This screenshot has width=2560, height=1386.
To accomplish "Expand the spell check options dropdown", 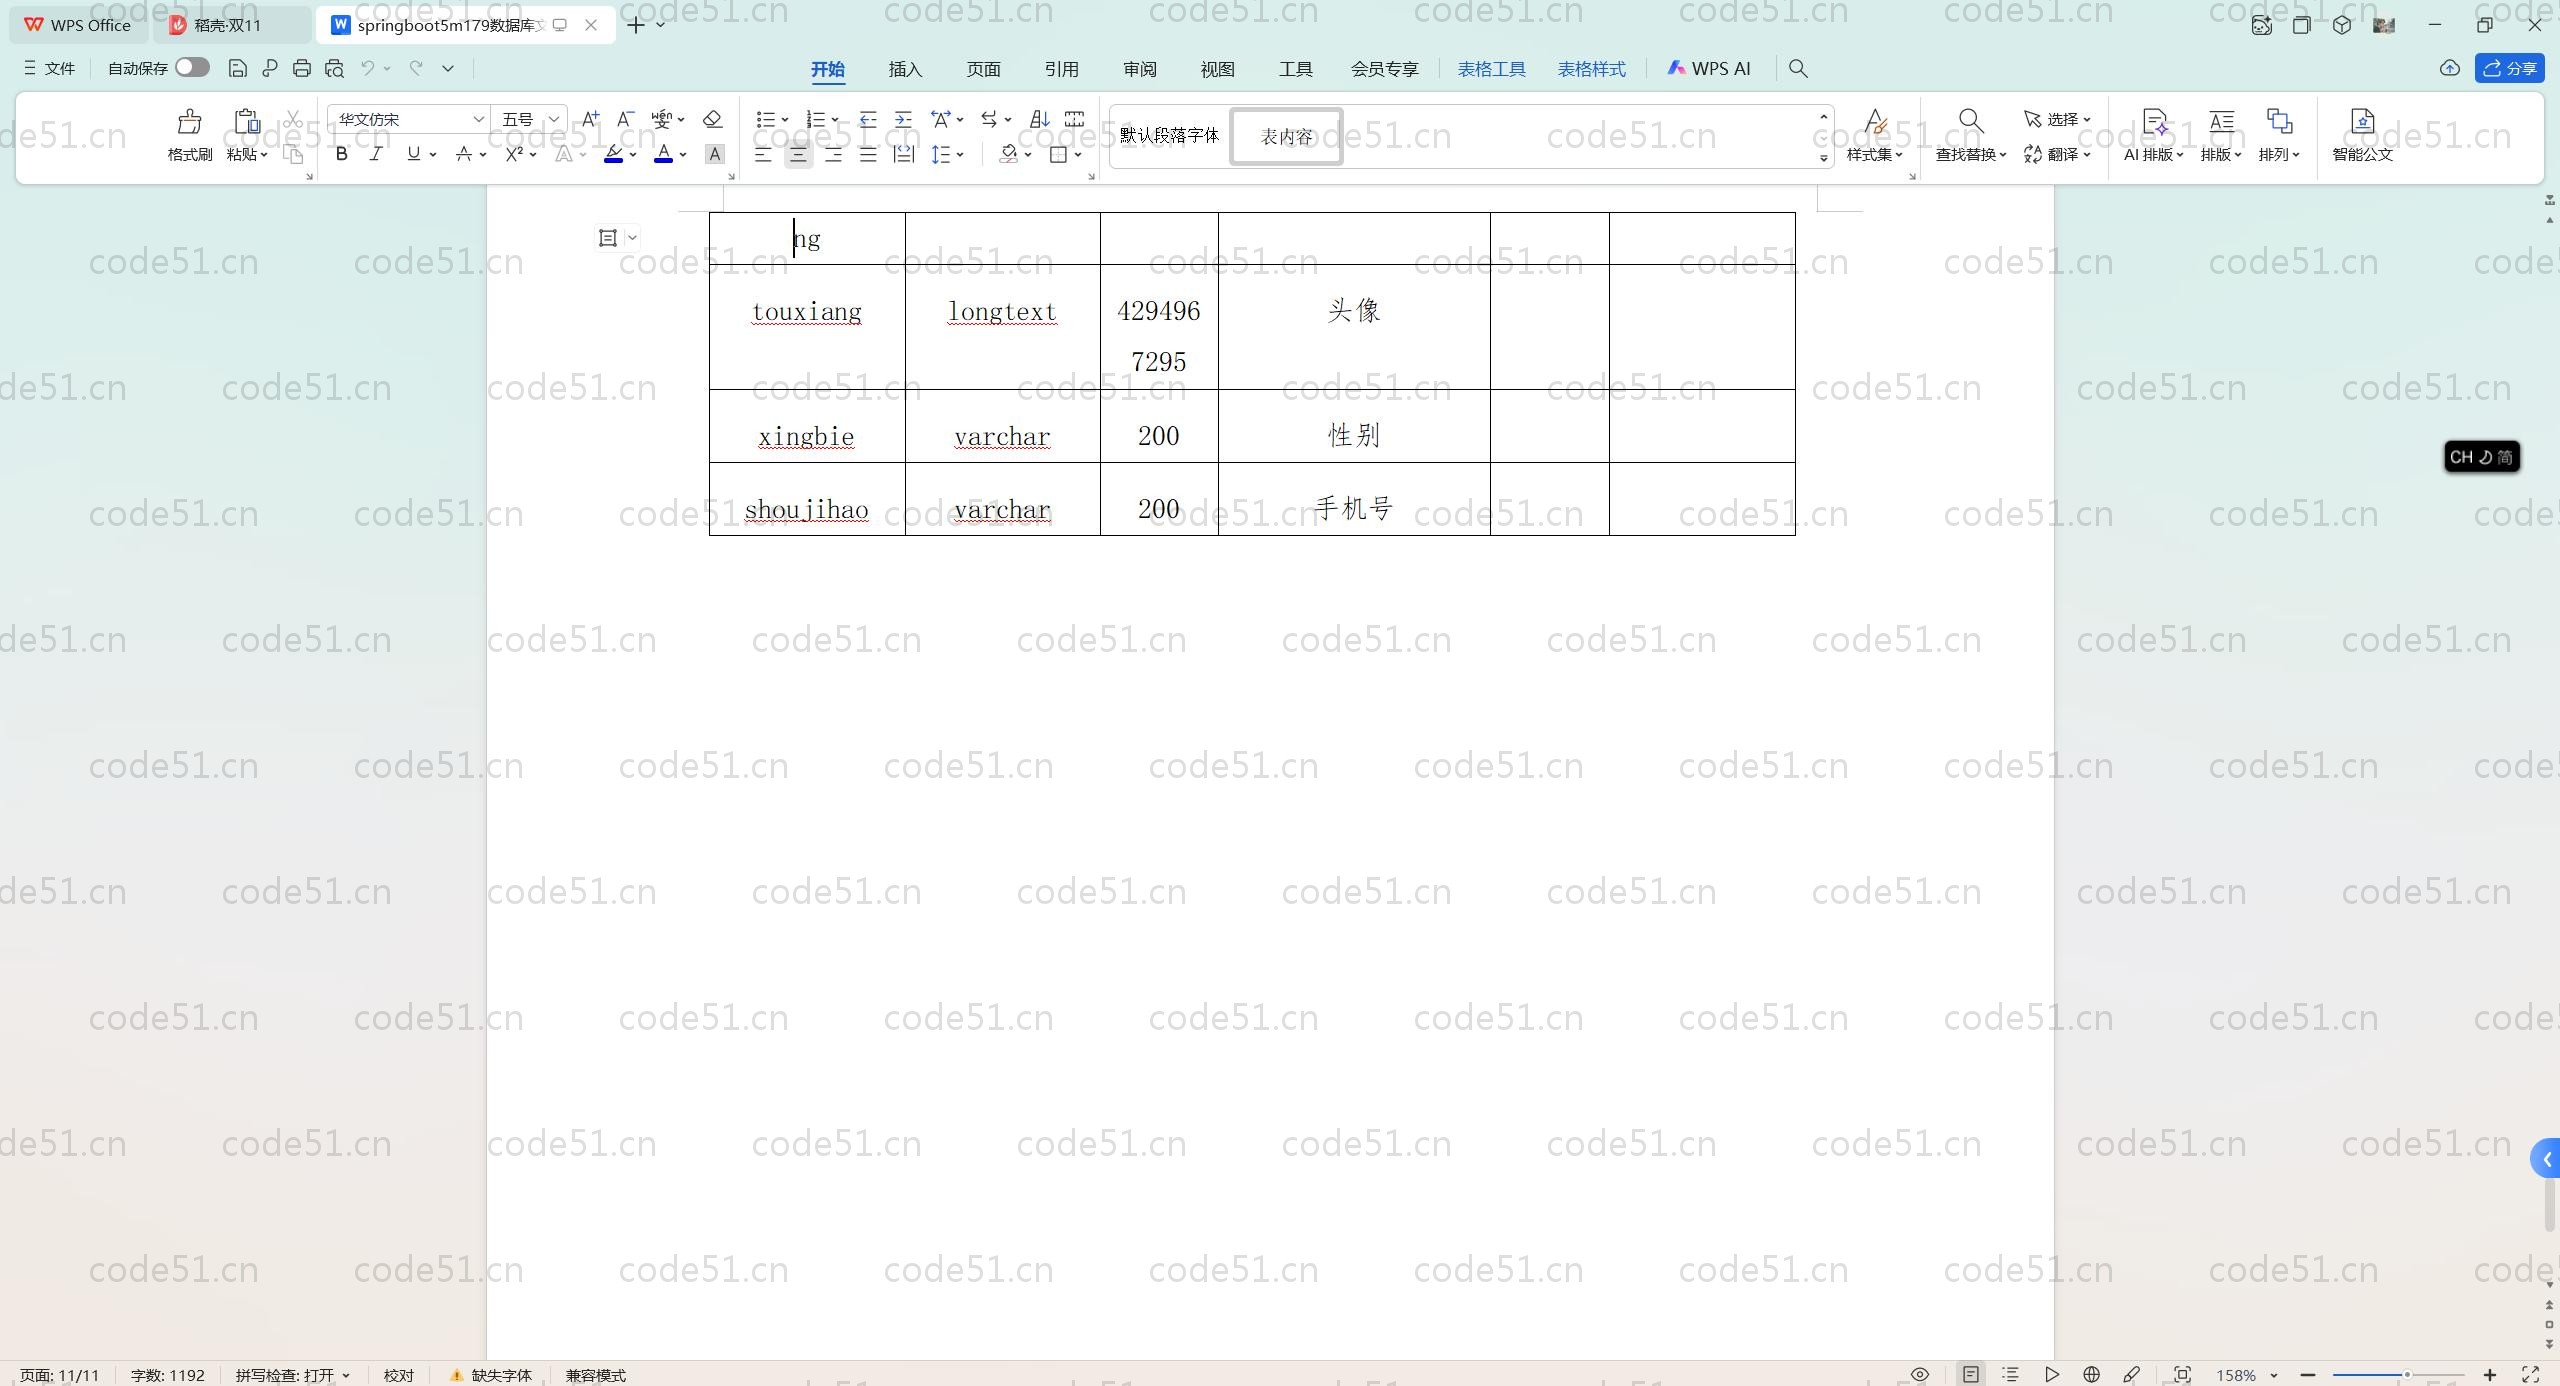I will tap(346, 1375).
